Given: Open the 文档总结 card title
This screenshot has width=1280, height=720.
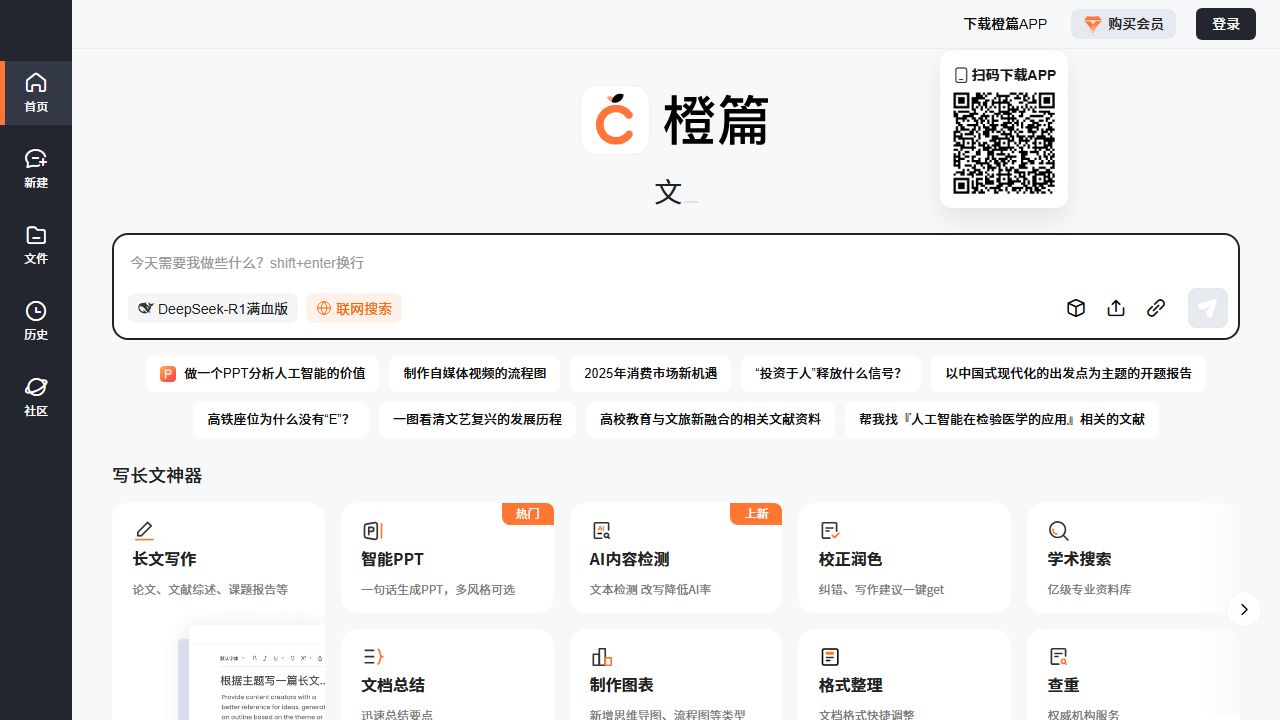Looking at the screenshot, I should 393,685.
